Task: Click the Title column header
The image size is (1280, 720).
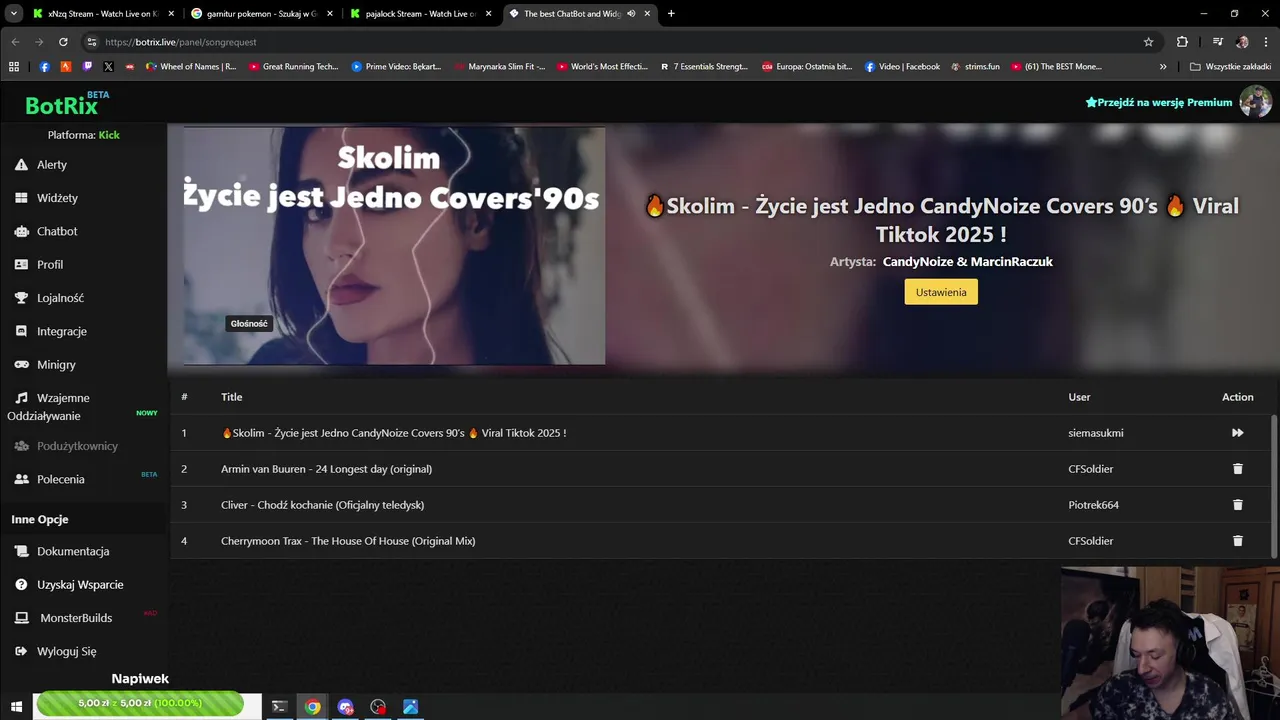Action: pos(232,397)
